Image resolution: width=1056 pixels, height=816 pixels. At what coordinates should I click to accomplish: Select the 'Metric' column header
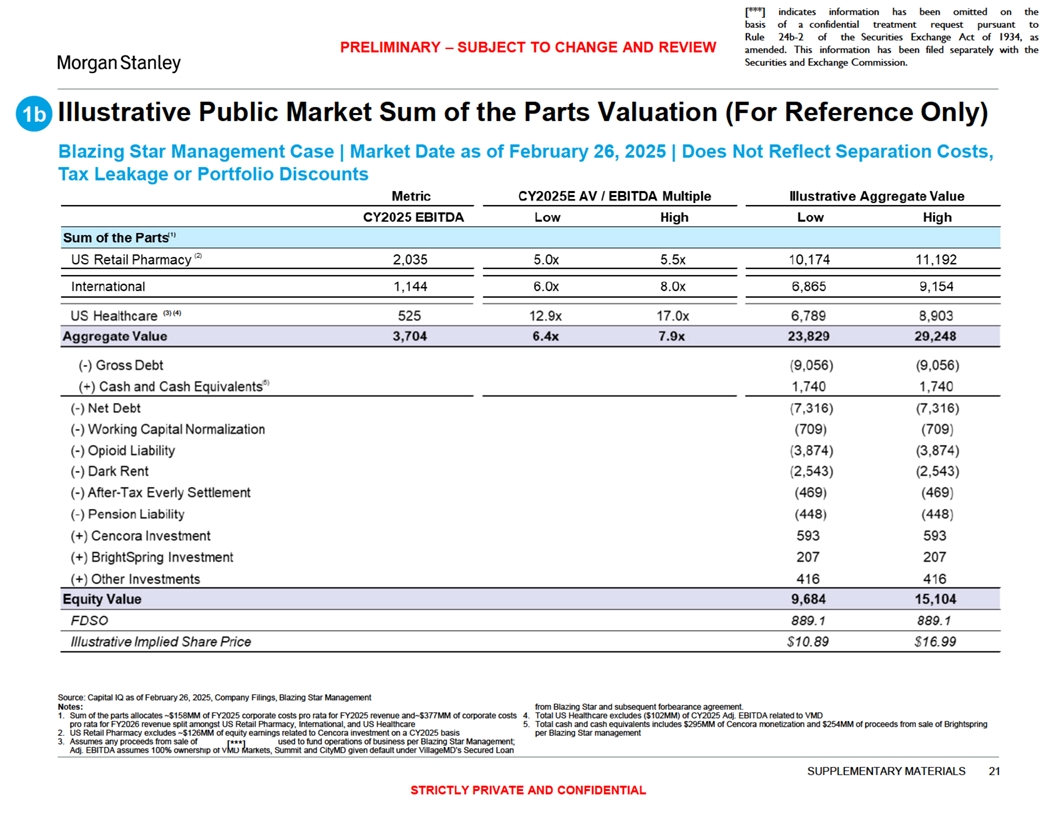tap(411, 196)
